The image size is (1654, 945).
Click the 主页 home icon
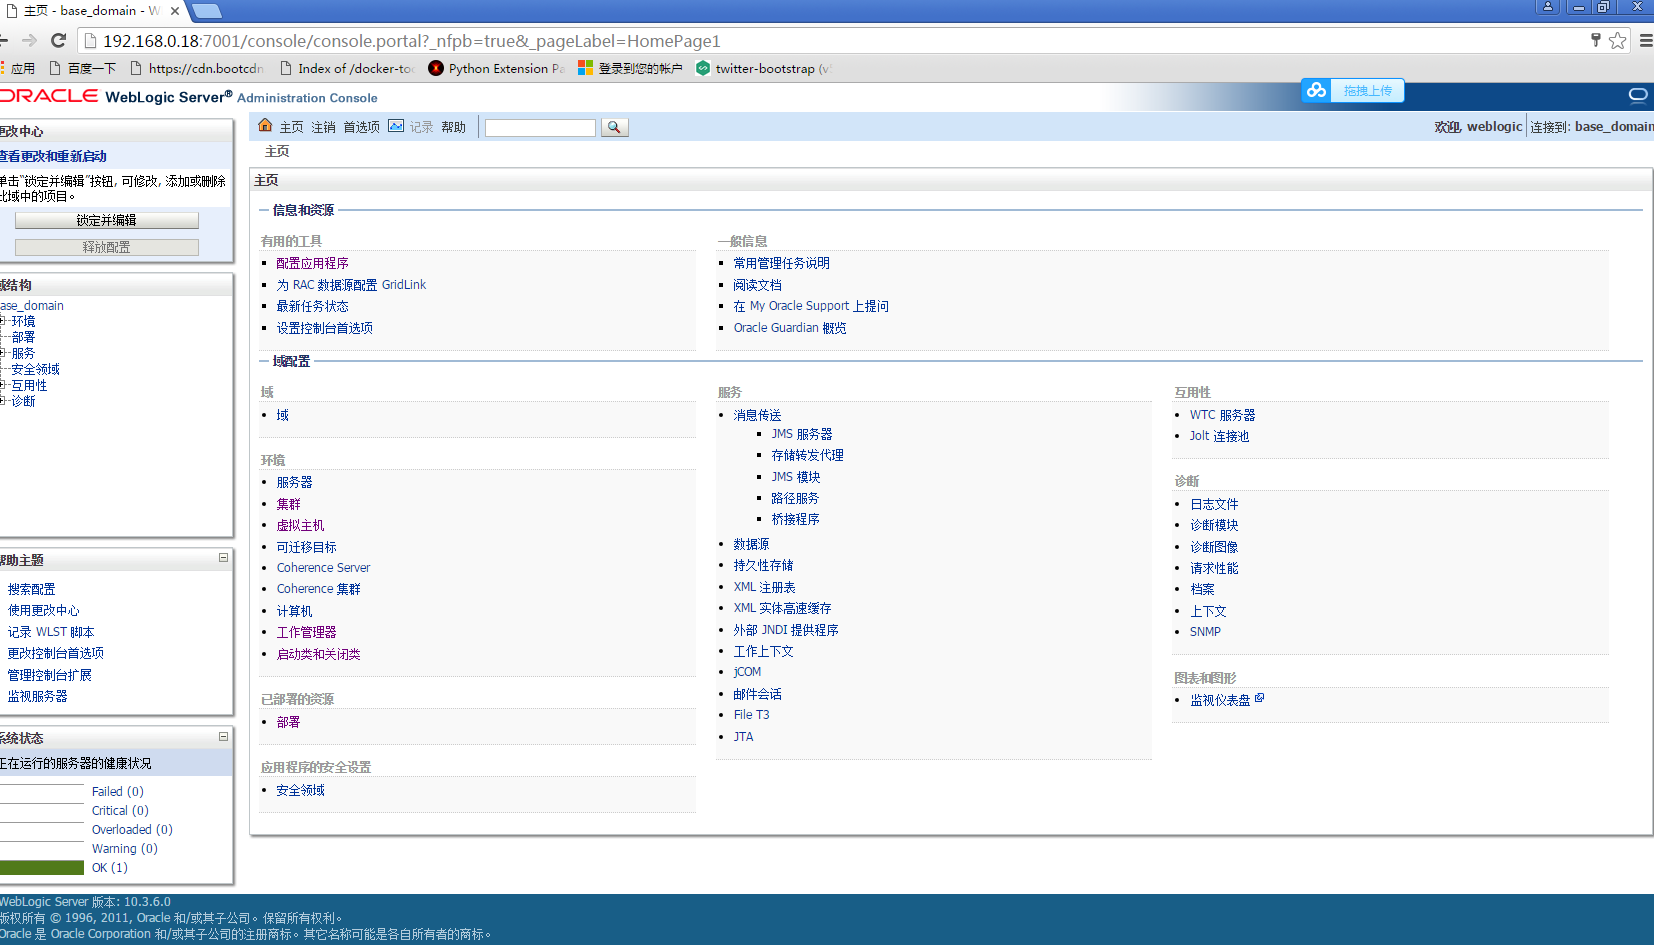point(265,127)
